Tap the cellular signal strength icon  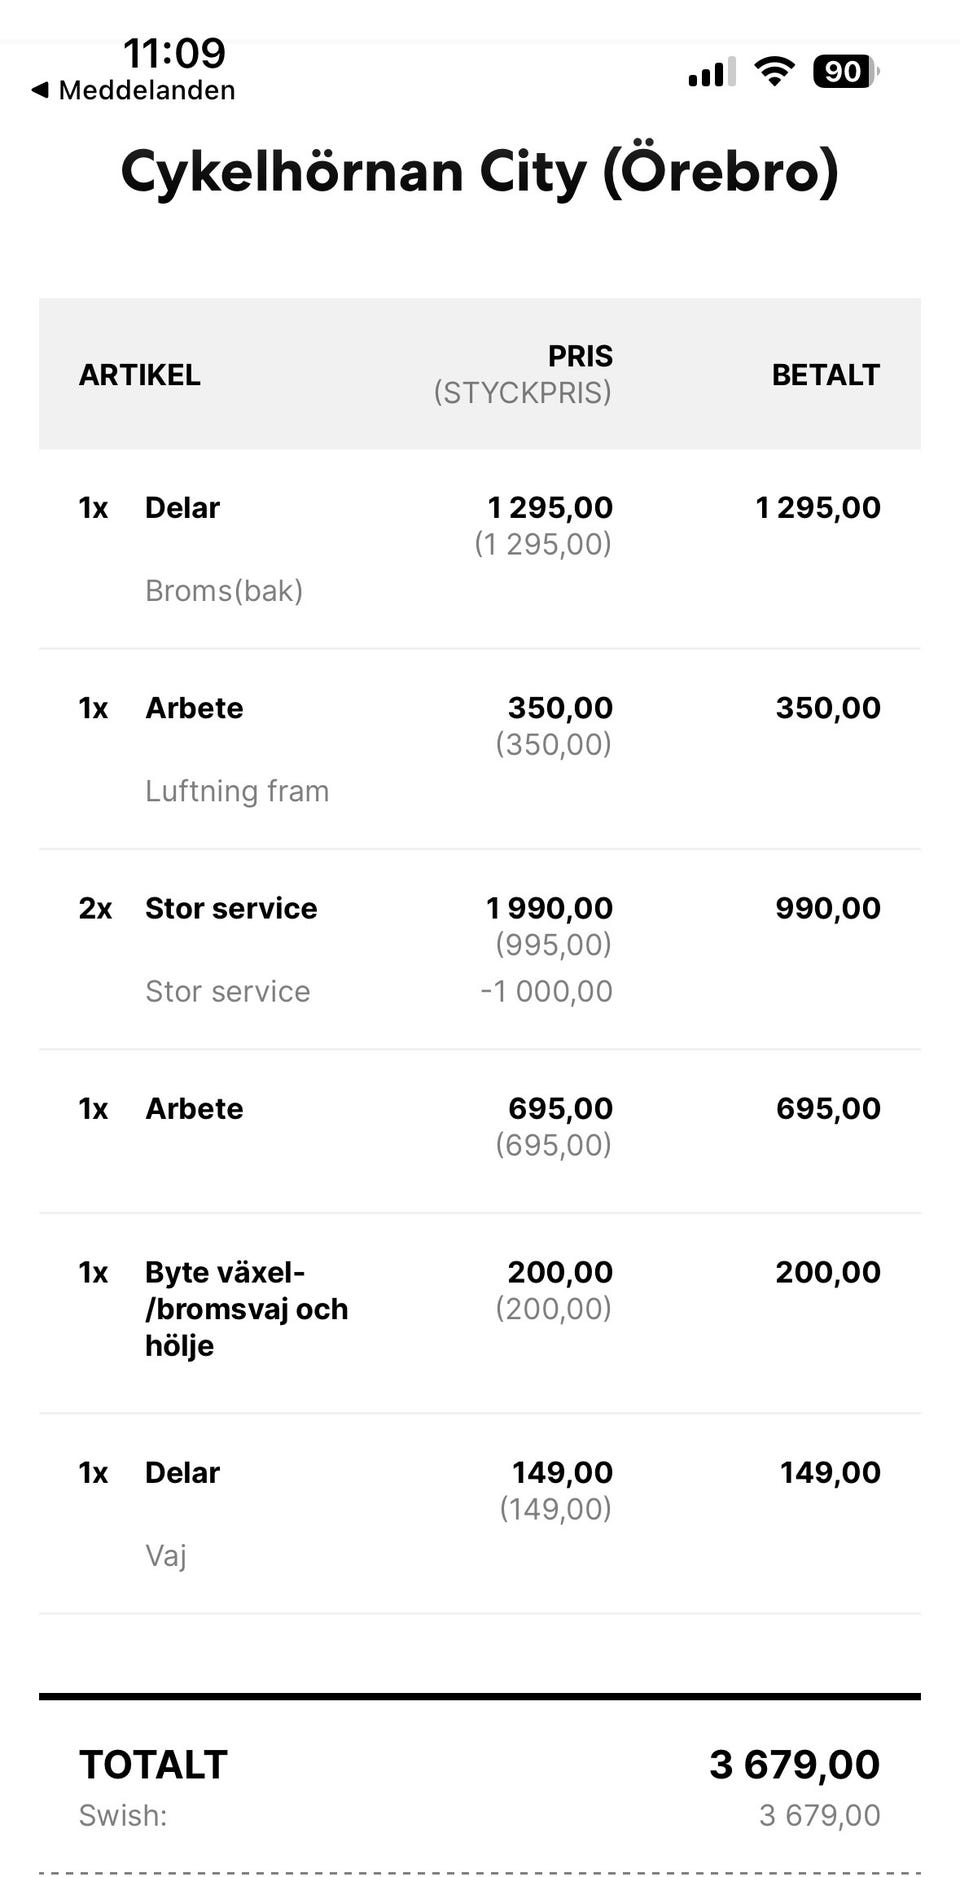(711, 72)
